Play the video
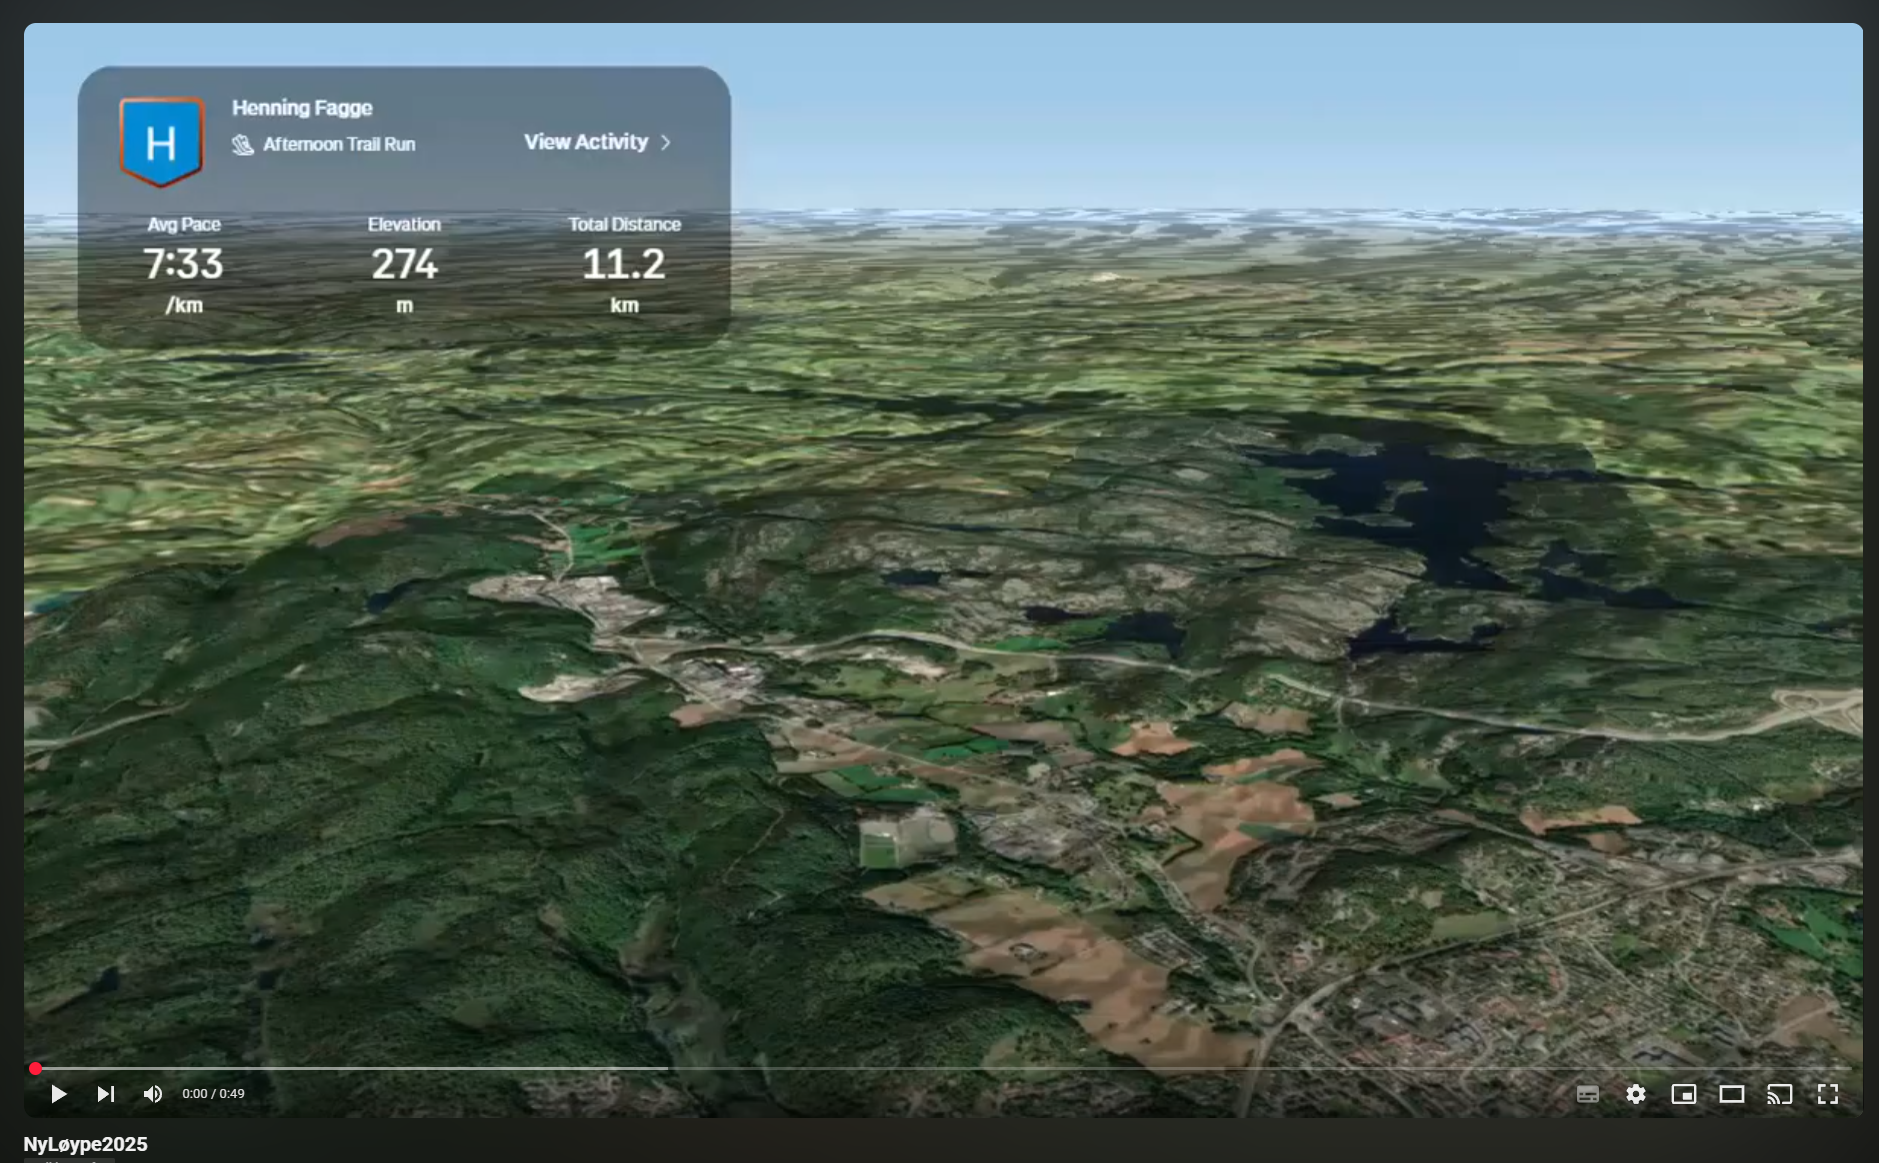Image resolution: width=1879 pixels, height=1163 pixels. 58,1094
